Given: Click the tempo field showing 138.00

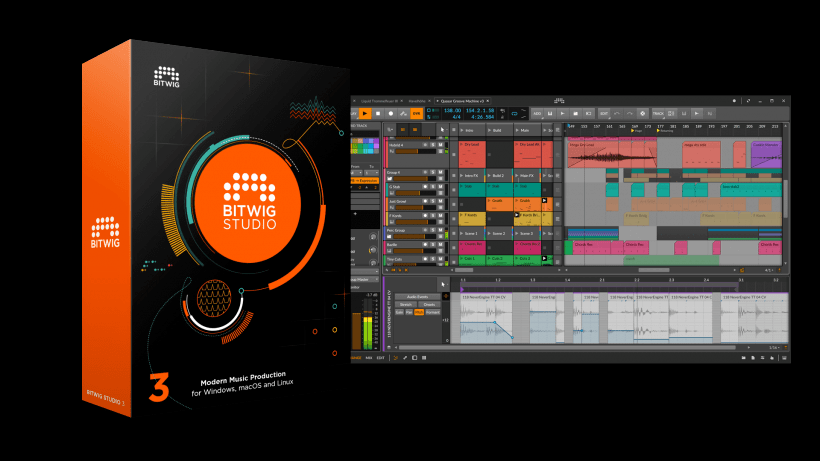Looking at the screenshot, I should 452,111.
